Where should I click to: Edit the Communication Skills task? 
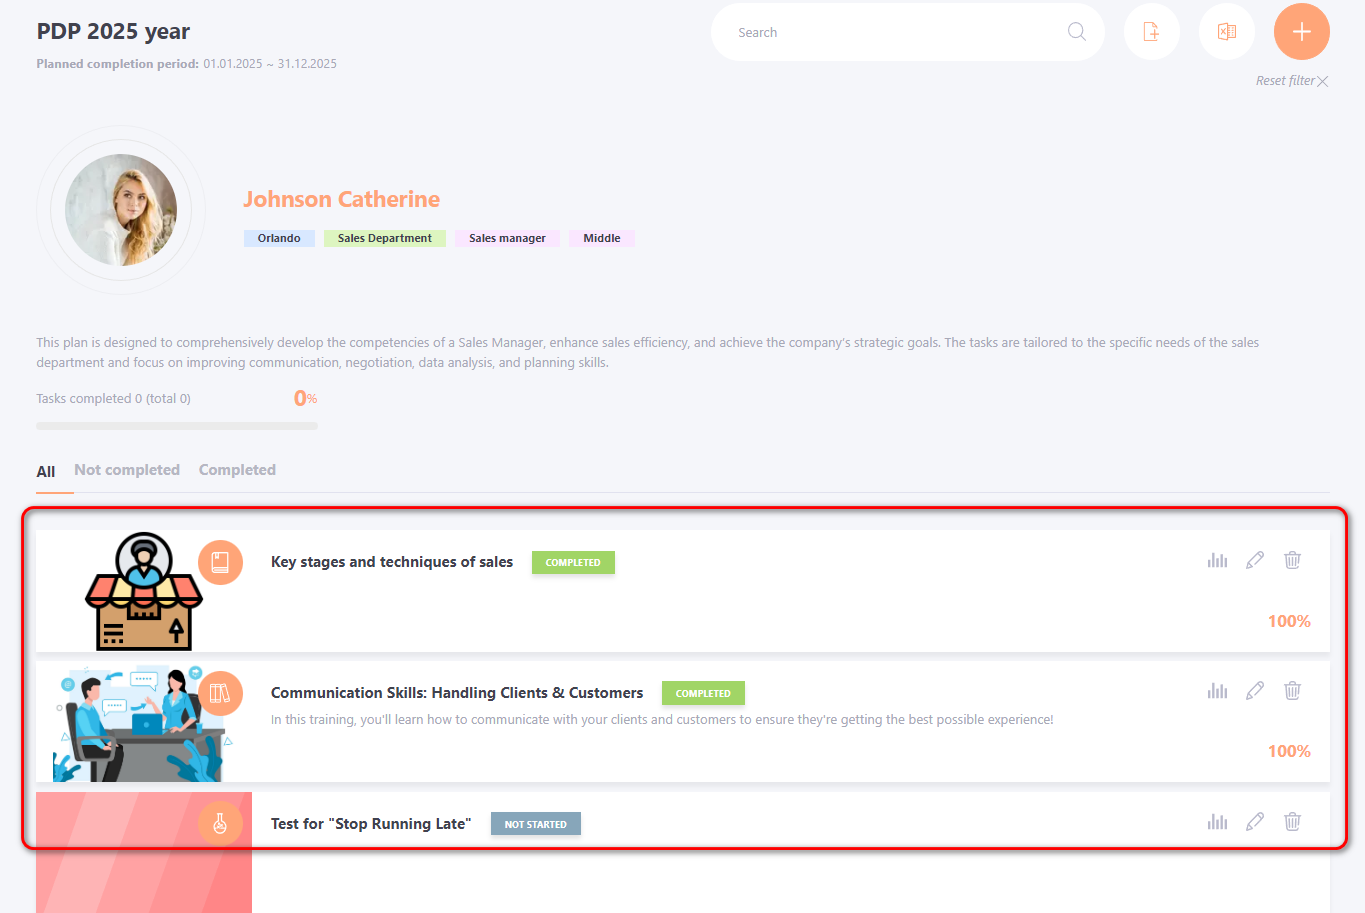tap(1255, 691)
